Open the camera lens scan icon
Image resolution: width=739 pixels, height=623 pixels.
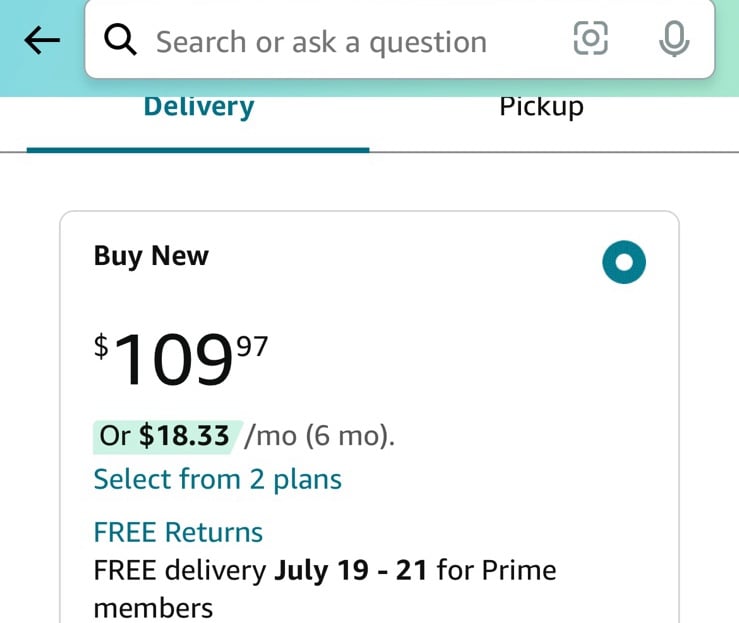pyautogui.click(x=591, y=38)
